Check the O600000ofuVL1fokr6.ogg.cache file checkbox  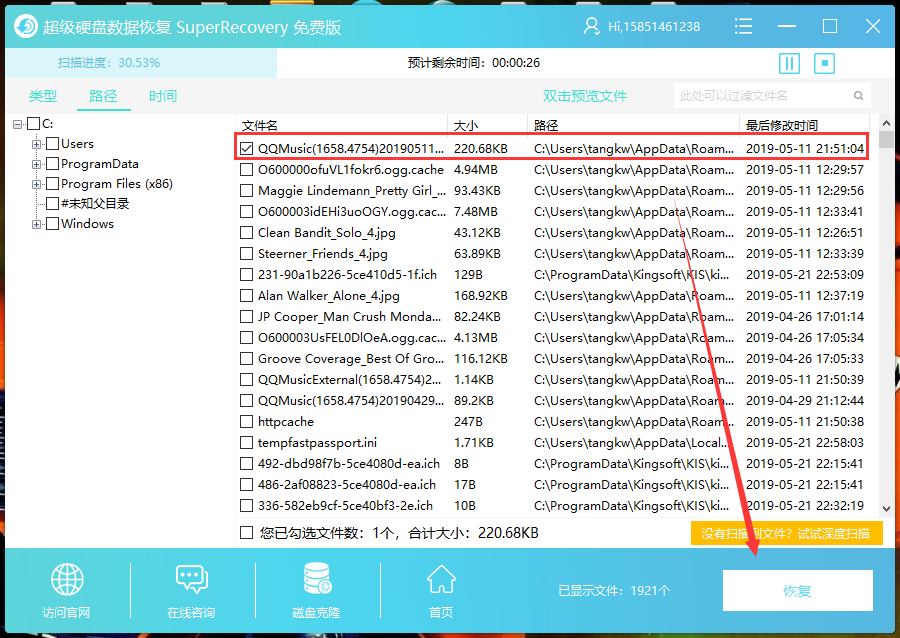[247, 170]
